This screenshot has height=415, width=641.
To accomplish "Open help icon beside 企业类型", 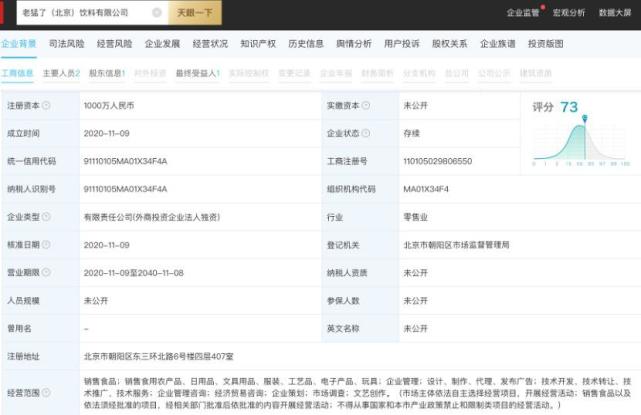I will coord(46,217).
